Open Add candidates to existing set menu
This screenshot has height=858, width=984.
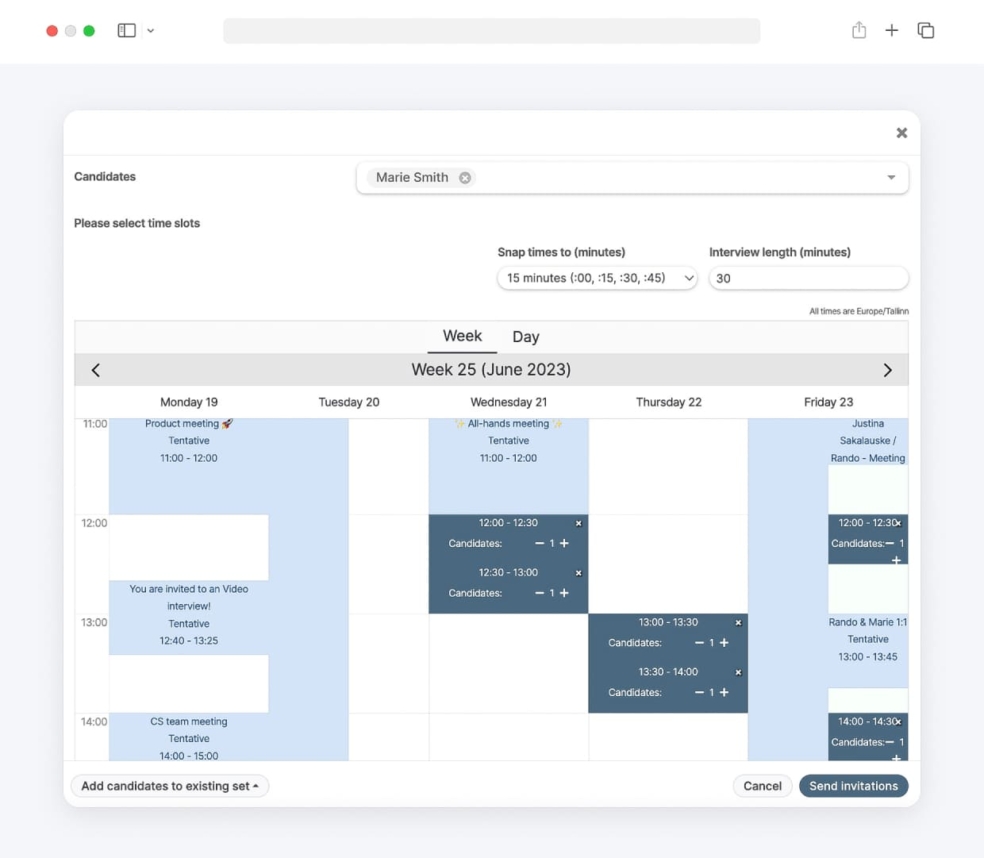170,786
